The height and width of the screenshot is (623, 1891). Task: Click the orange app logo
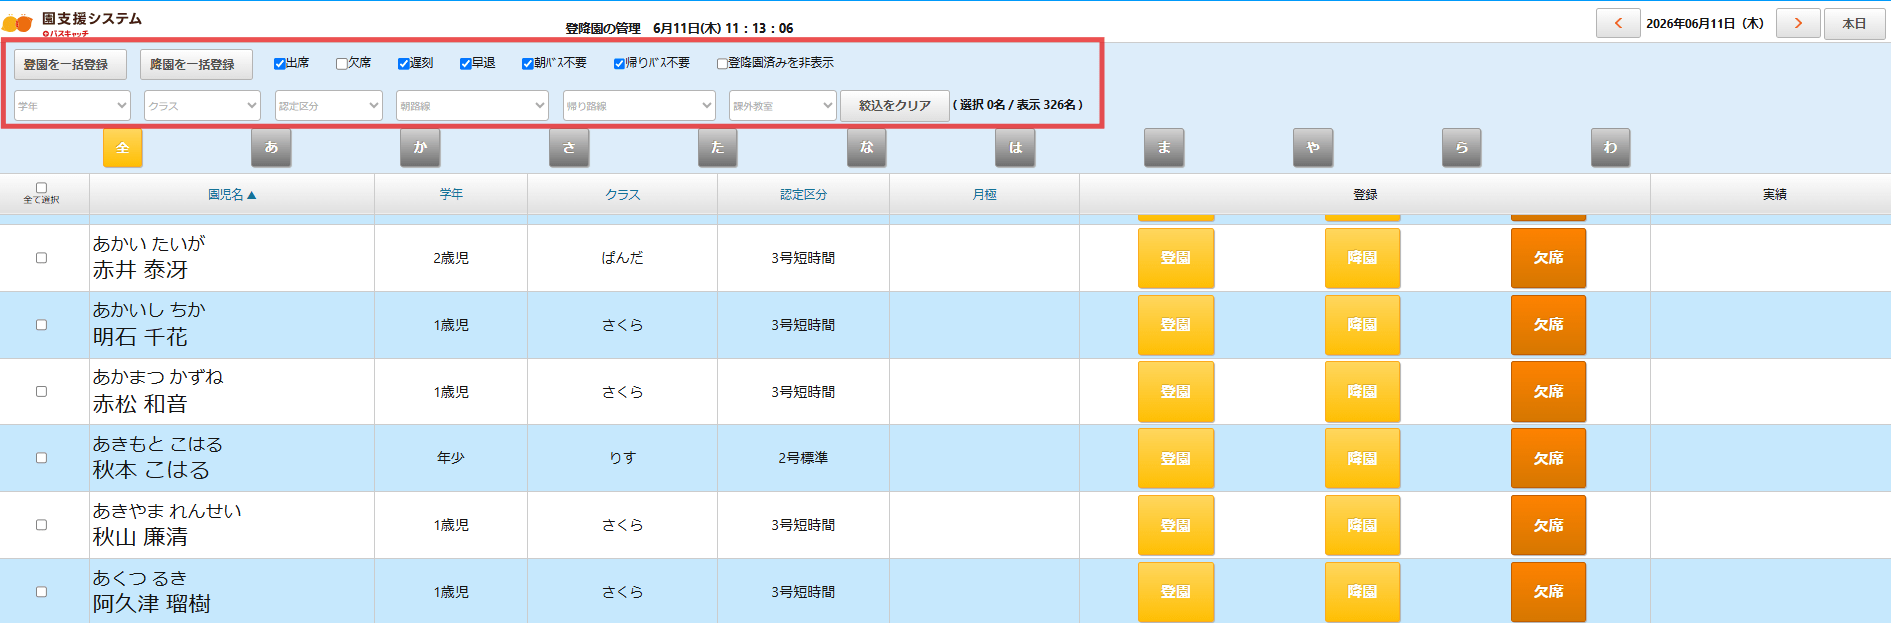pyautogui.click(x=17, y=22)
